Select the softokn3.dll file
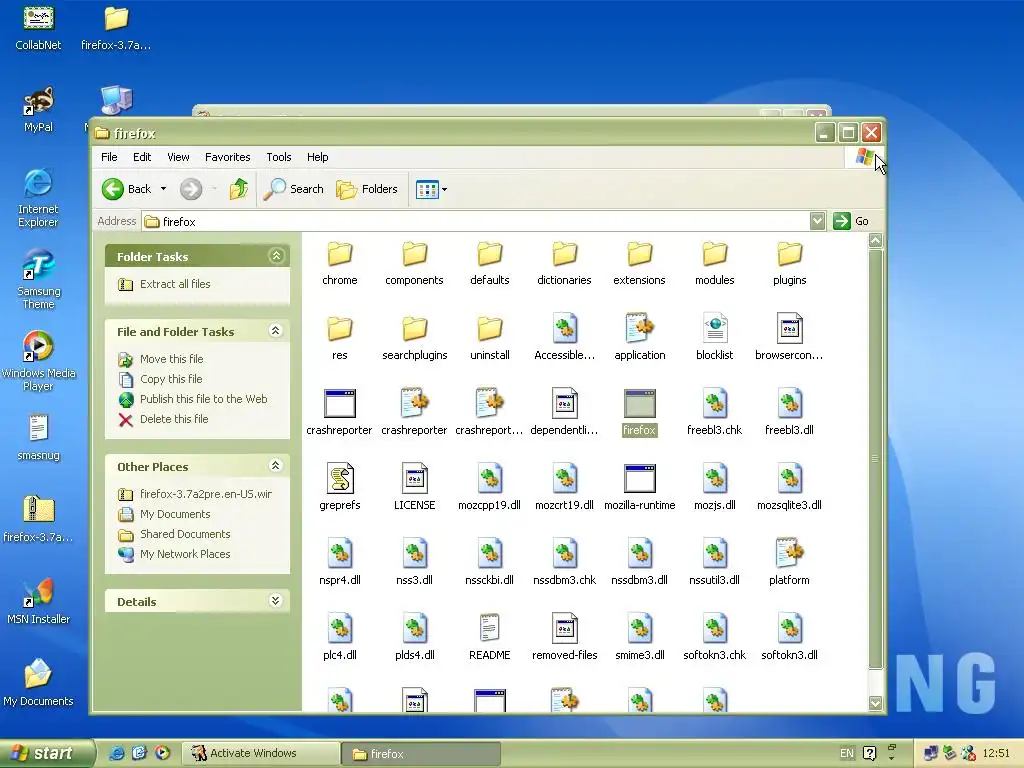This screenshot has width=1024, height=768. click(789, 638)
